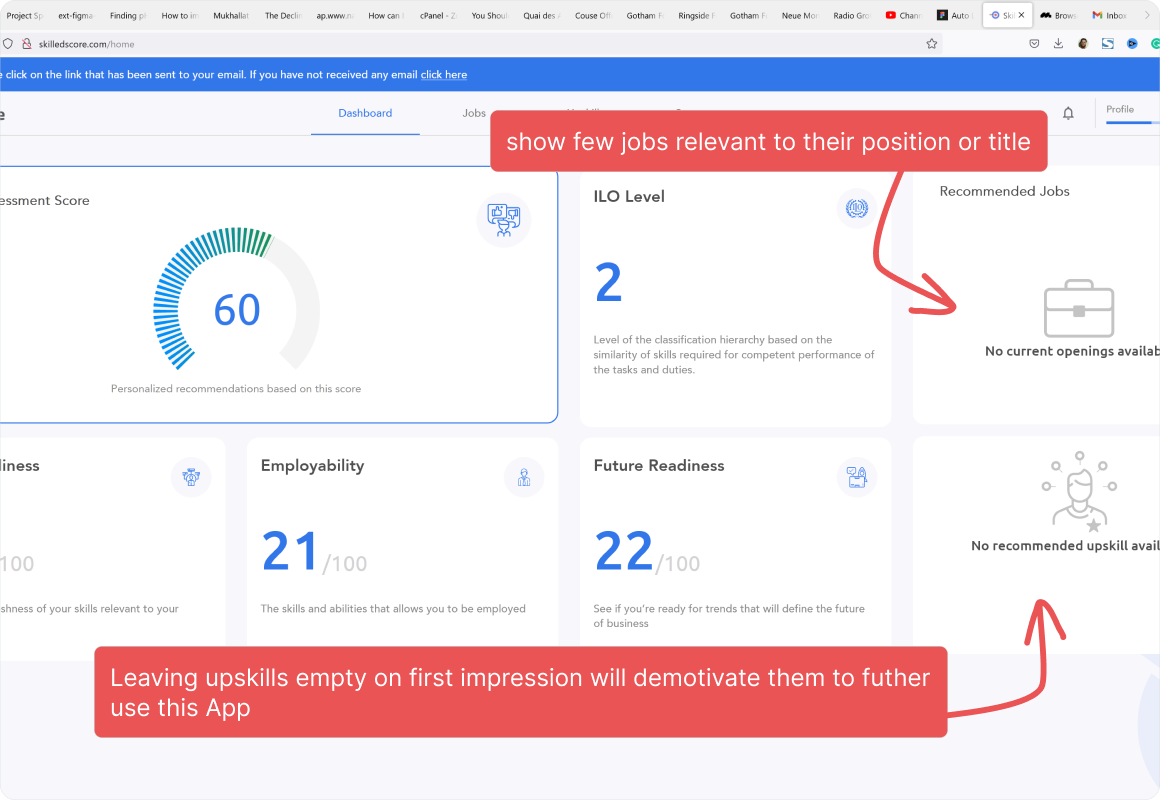The image size is (1160, 800).
Task: Switch to the ap.www.n browser tab
Action: (x=334, y=15)
